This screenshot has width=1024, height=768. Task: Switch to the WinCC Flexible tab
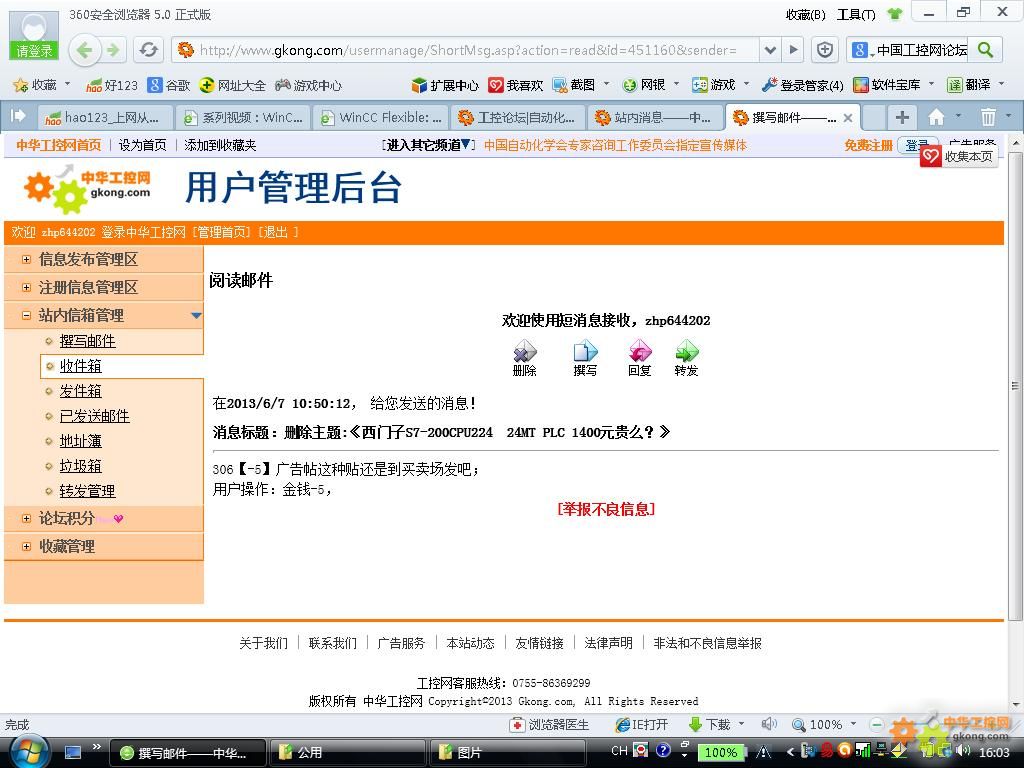click(x=381, y=118)
